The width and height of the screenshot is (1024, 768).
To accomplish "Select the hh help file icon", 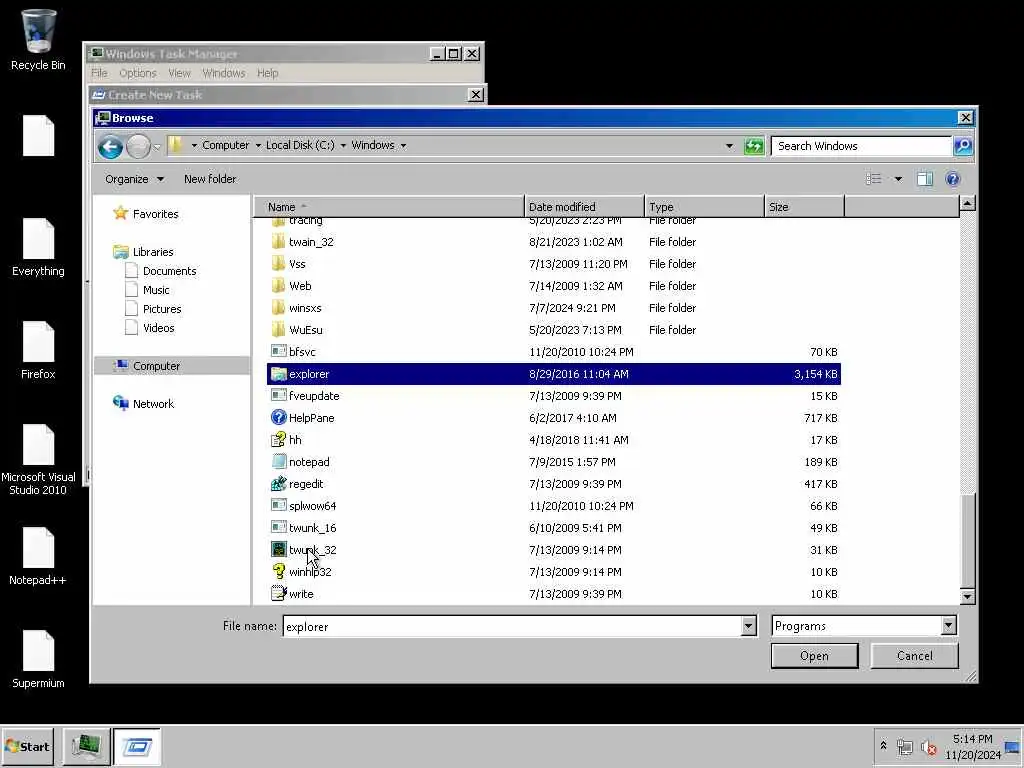I will (x=279, y=440).
